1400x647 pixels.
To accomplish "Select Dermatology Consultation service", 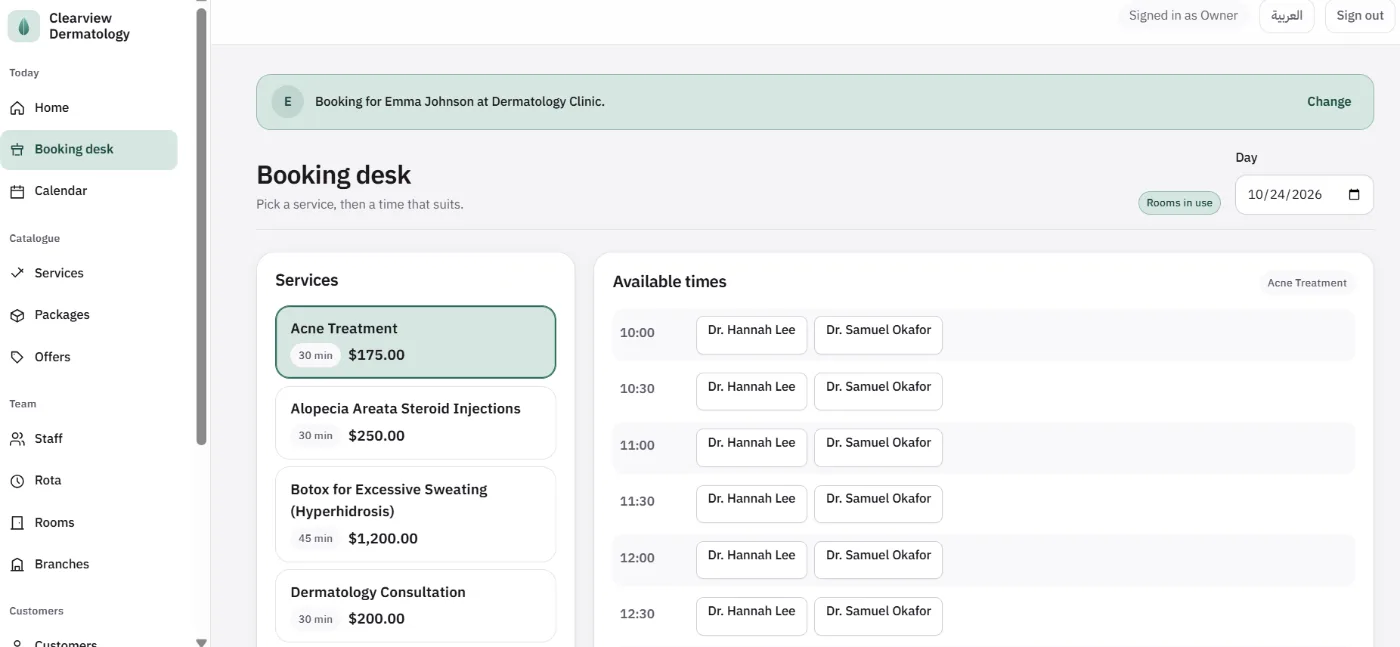I will click(415, 606).
